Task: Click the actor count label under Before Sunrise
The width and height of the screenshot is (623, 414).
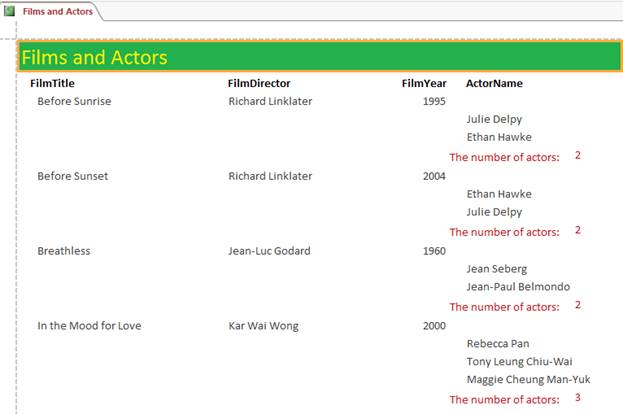Action: [x=504, y=157]
